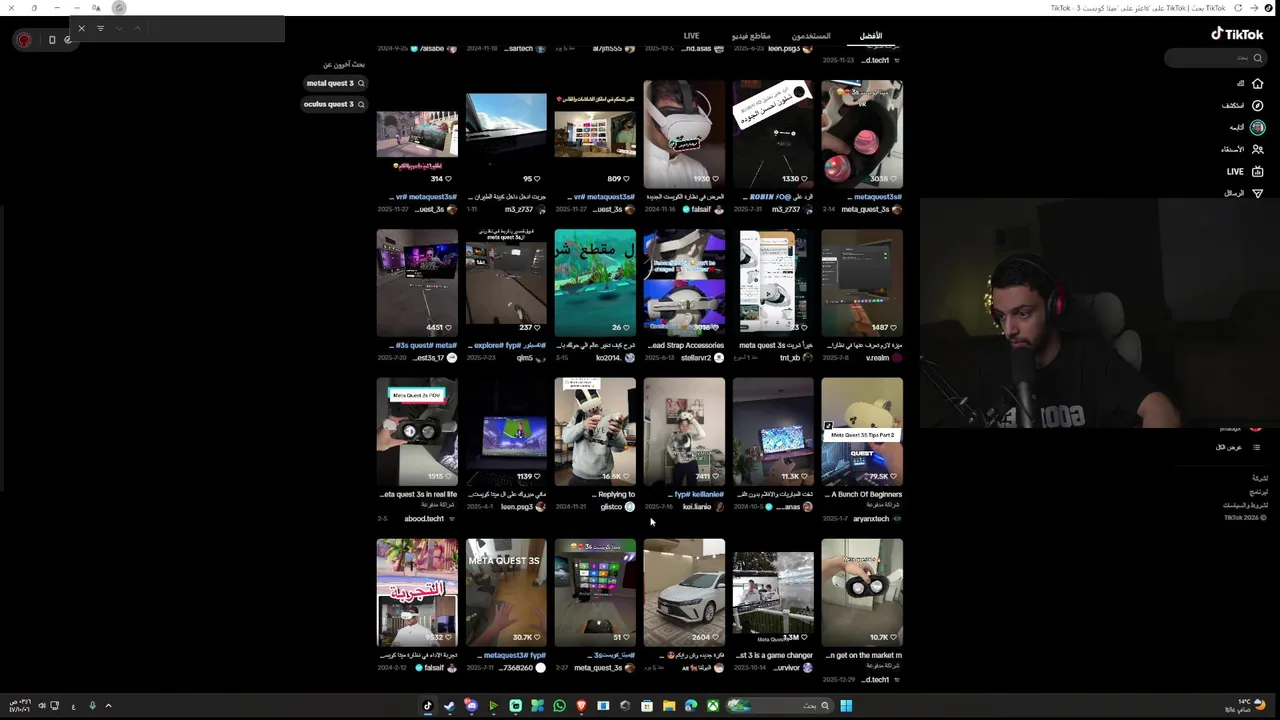The height and width of the screenshot is (720, 1280).
Task: Open video thumbnail with 7411 likes
Action: pos(684,432)
